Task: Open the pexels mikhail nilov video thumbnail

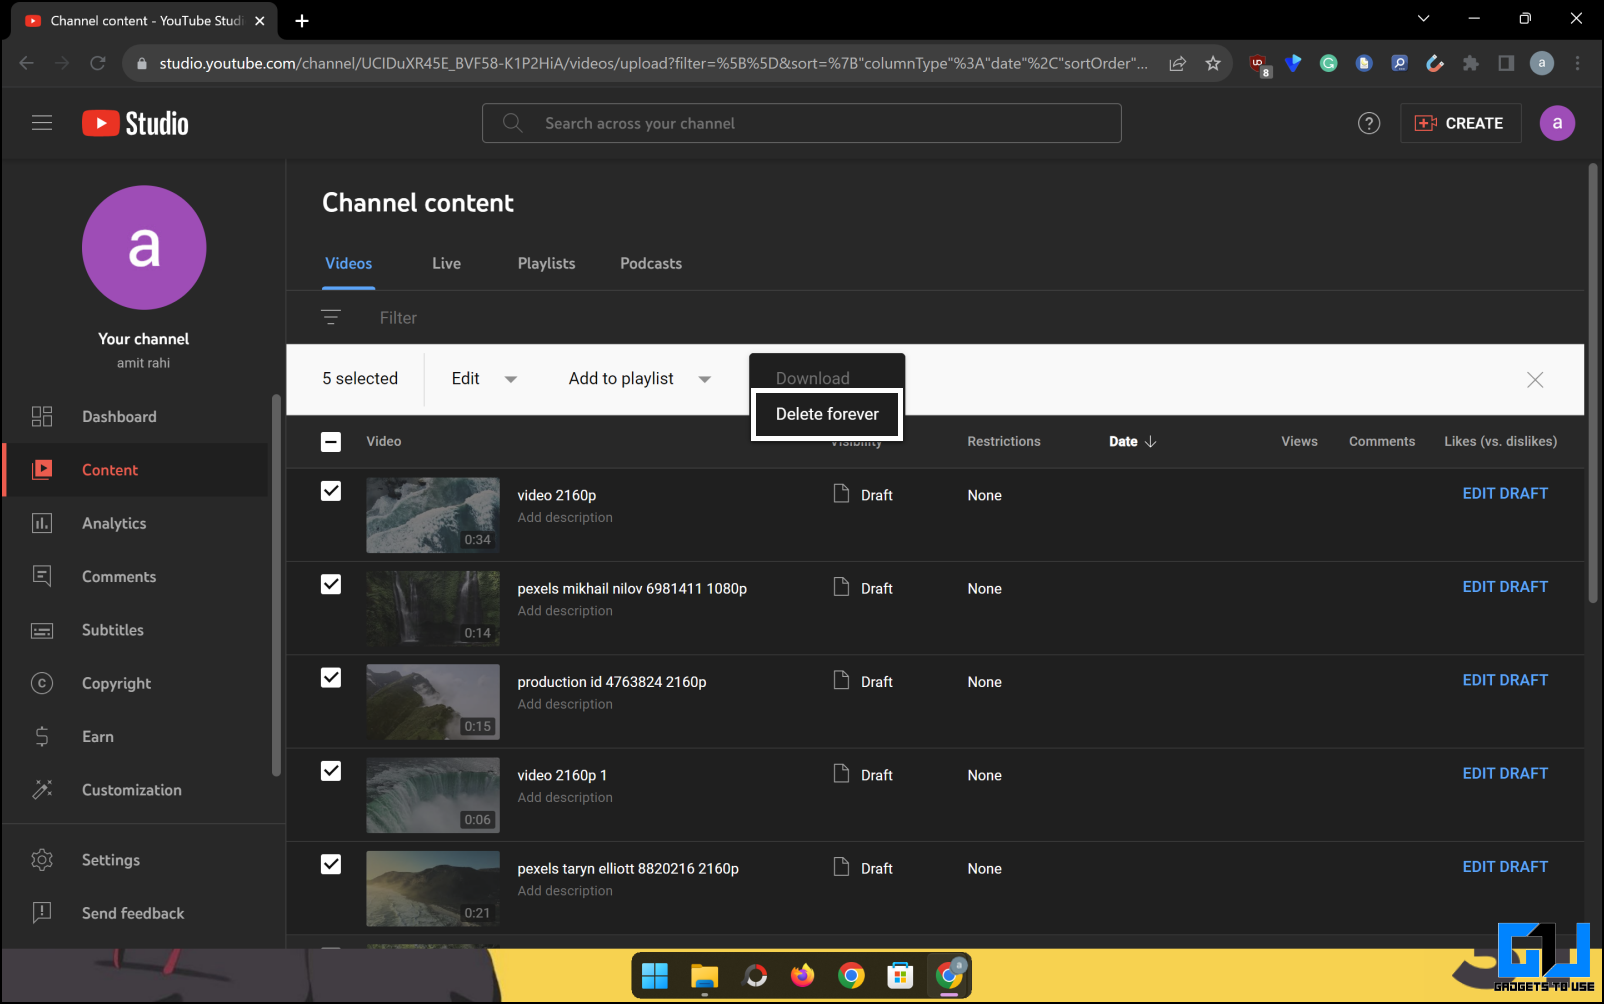Action: 432,608
